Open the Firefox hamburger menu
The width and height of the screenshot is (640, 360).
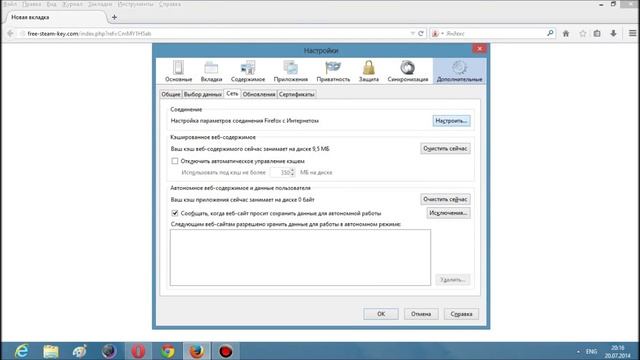click(632, 33)
